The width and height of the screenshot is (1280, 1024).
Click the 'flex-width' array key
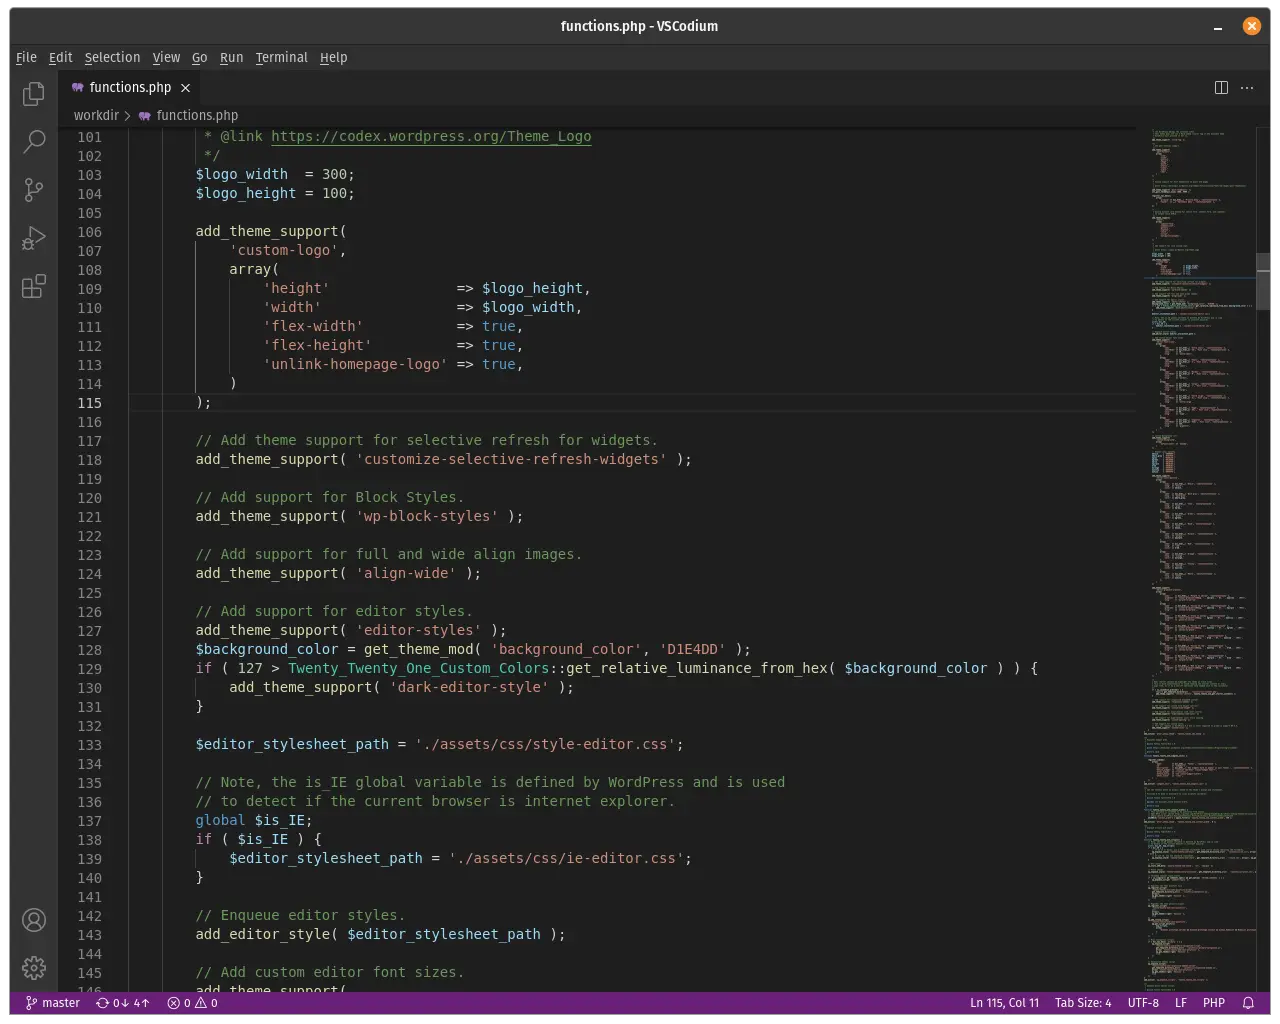point(313,327)
